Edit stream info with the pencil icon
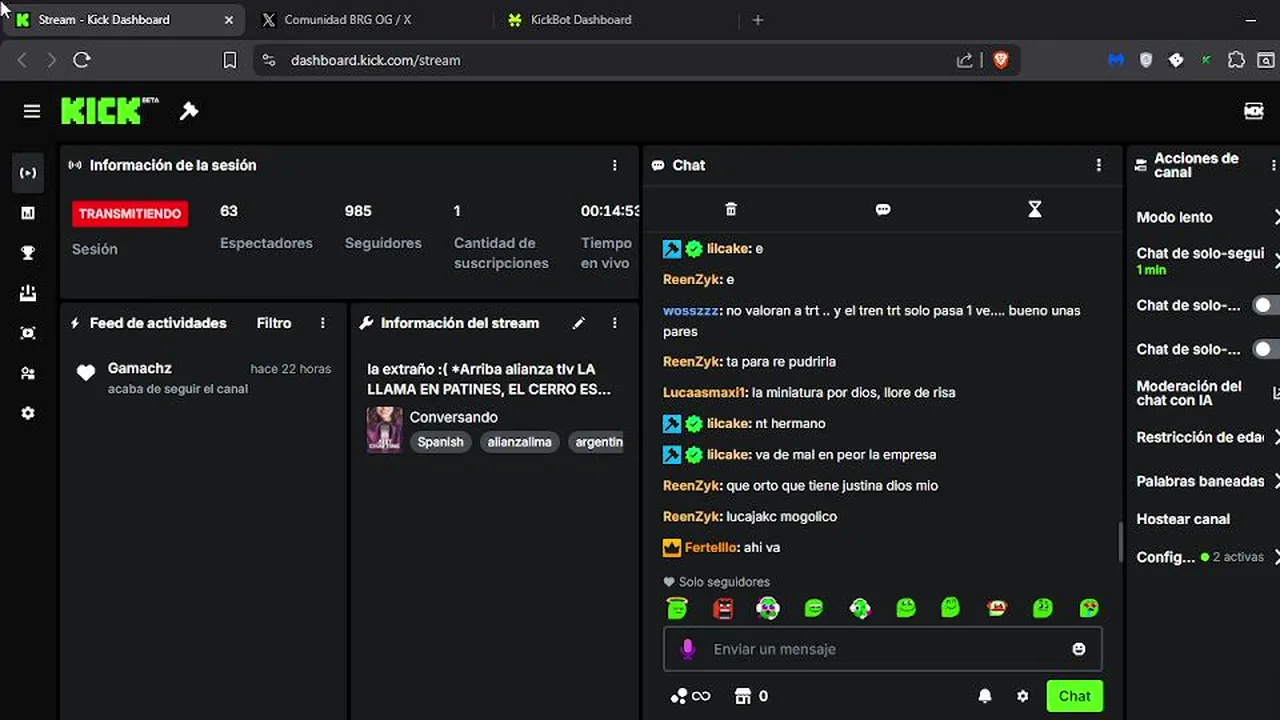 (578, 323)
